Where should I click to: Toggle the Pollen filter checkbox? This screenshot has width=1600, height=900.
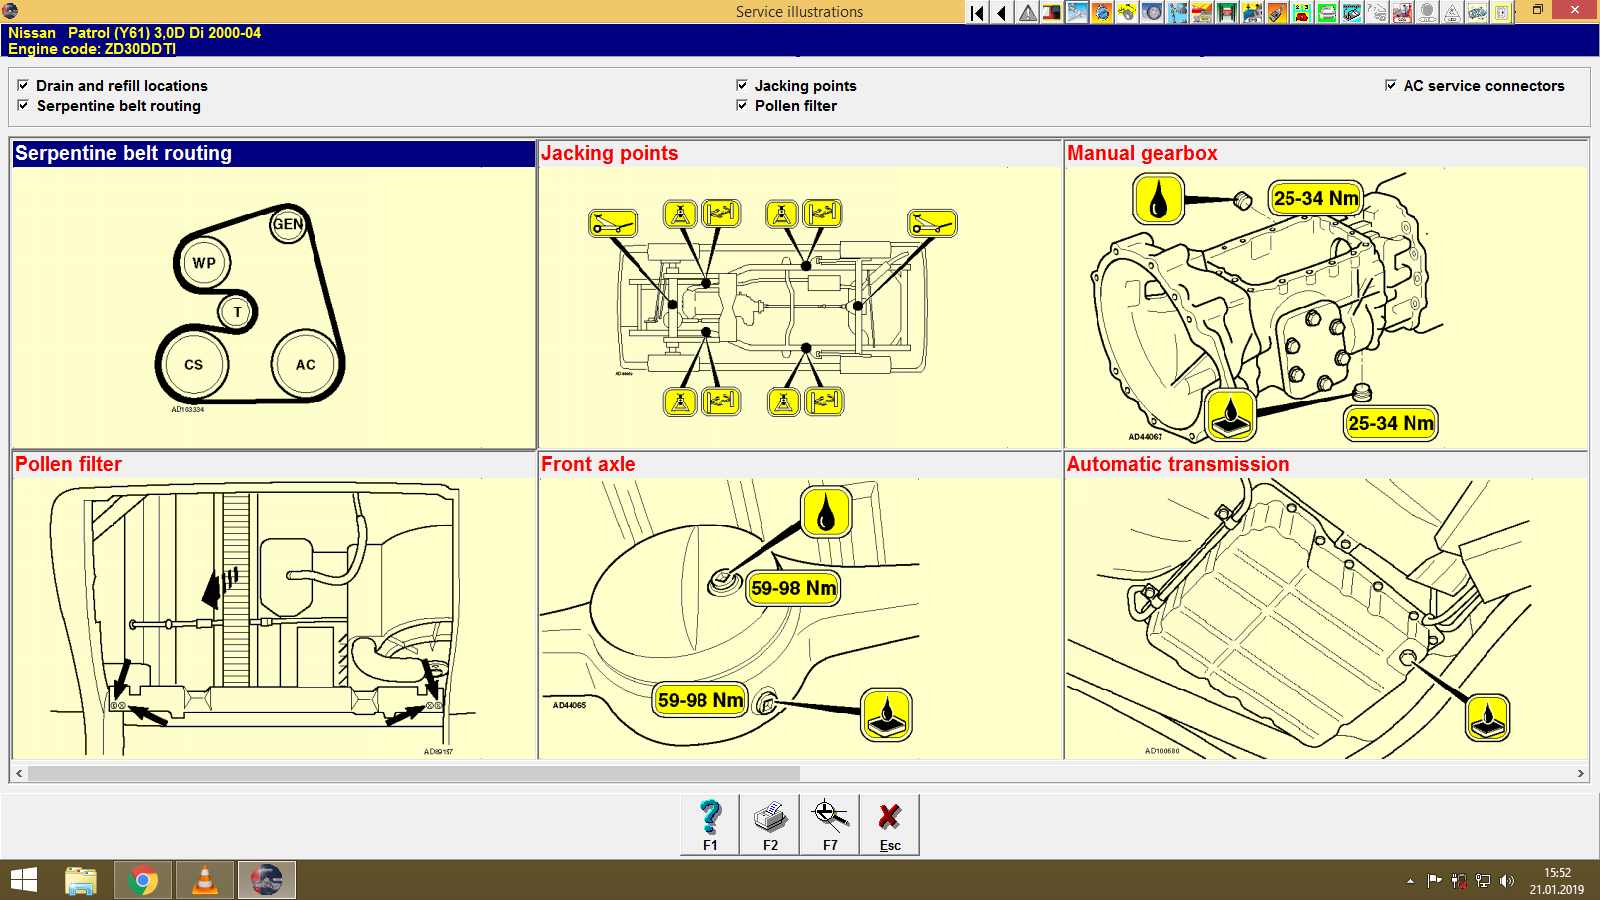coord(741,106)
